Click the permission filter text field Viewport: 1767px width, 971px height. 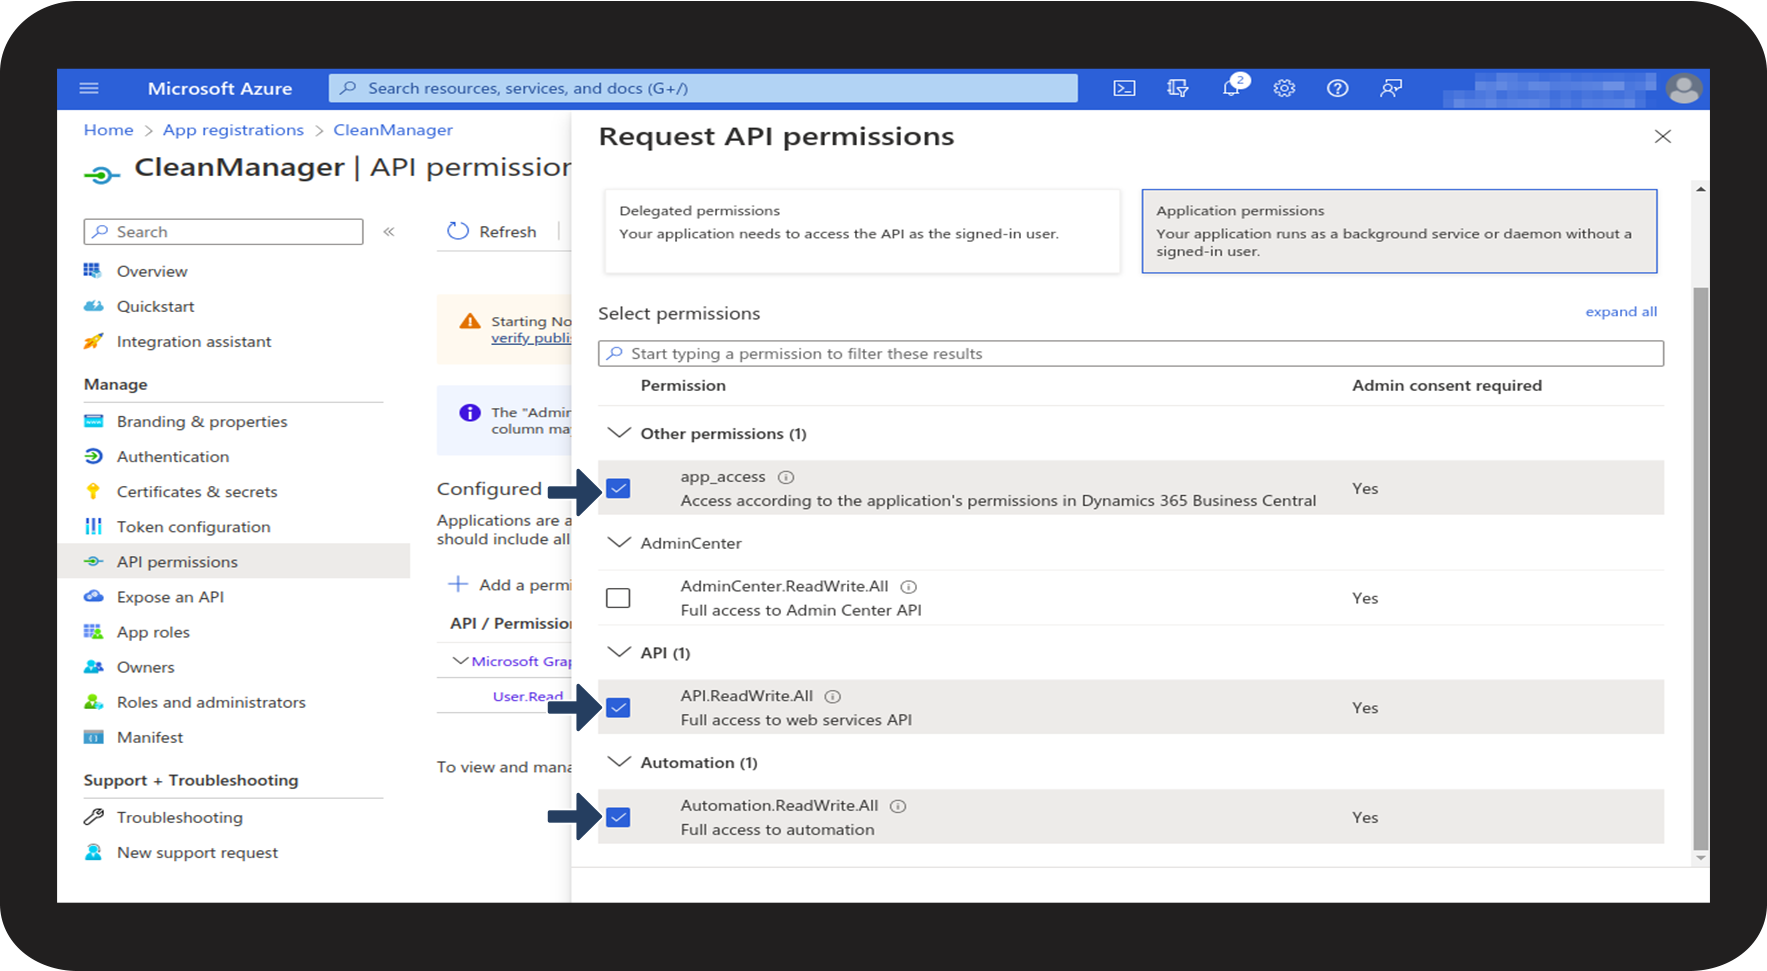[1130, 354]
